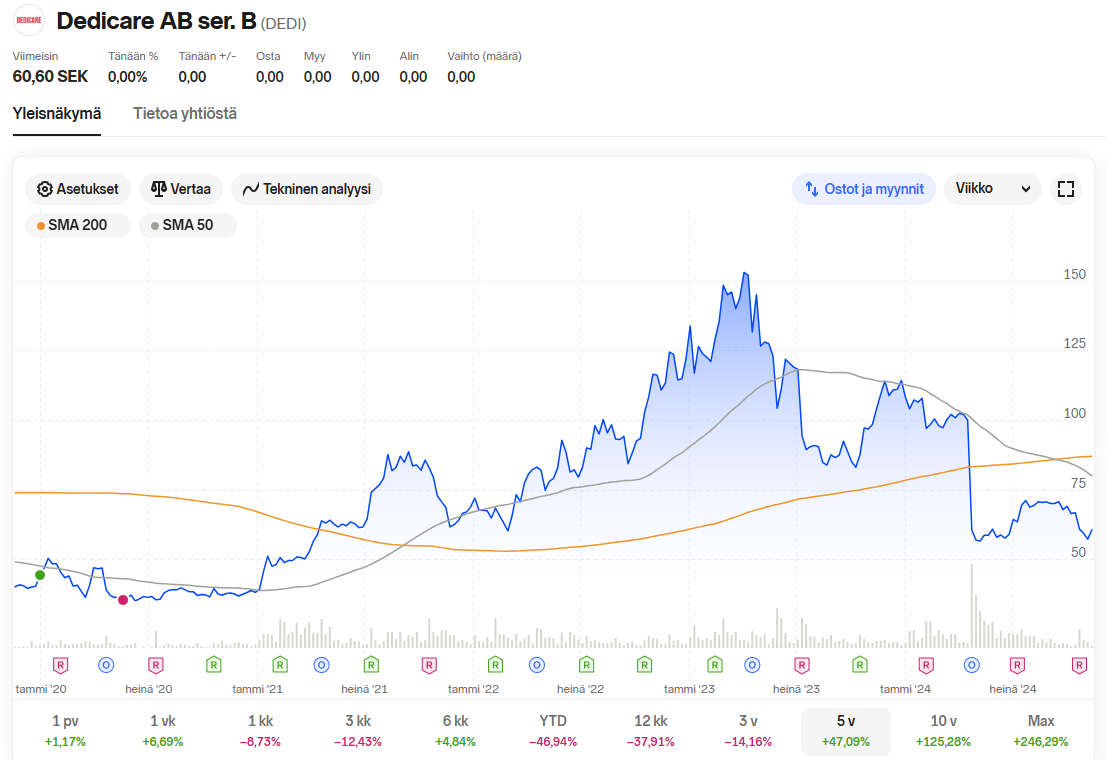Click the green buy marker dot on chart
1106x760 pixels.
click(x=40, y=575)
